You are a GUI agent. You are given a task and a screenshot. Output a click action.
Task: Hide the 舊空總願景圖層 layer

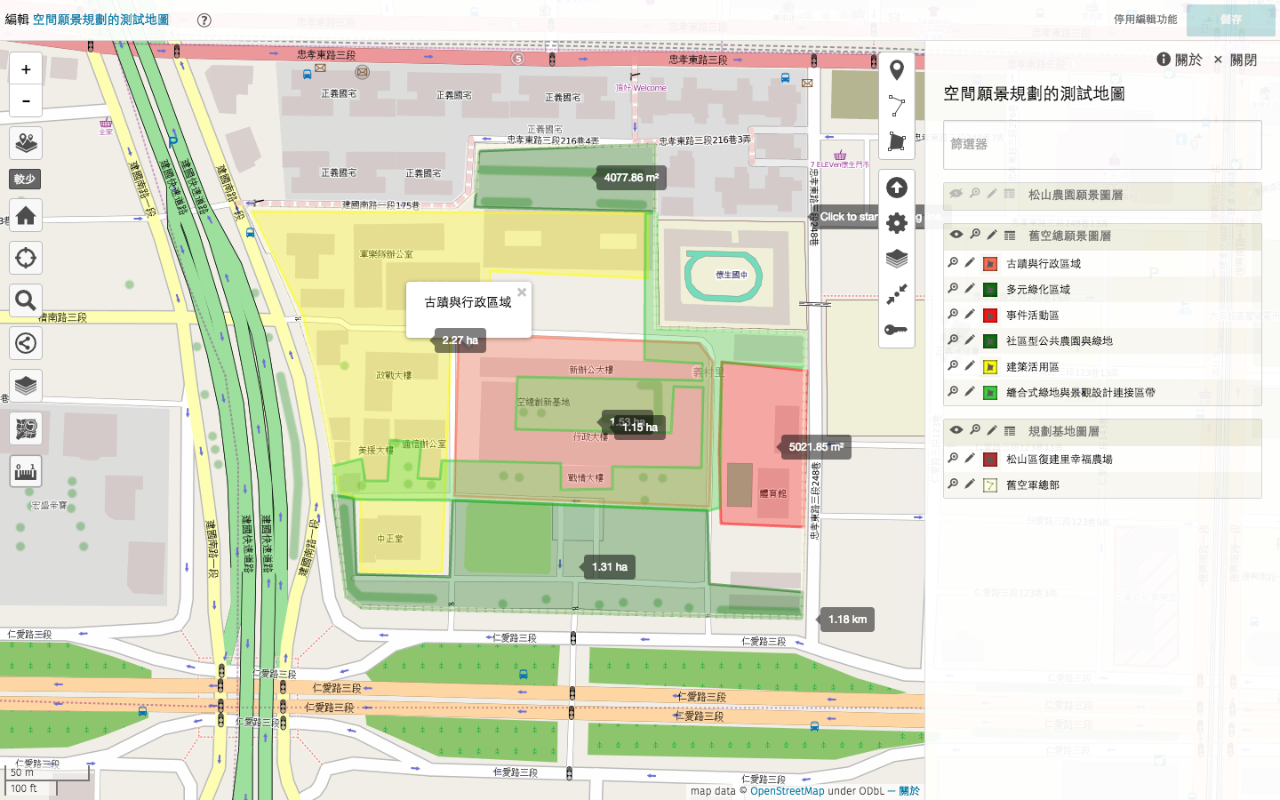pyautogui.click(x=956, y=235)
